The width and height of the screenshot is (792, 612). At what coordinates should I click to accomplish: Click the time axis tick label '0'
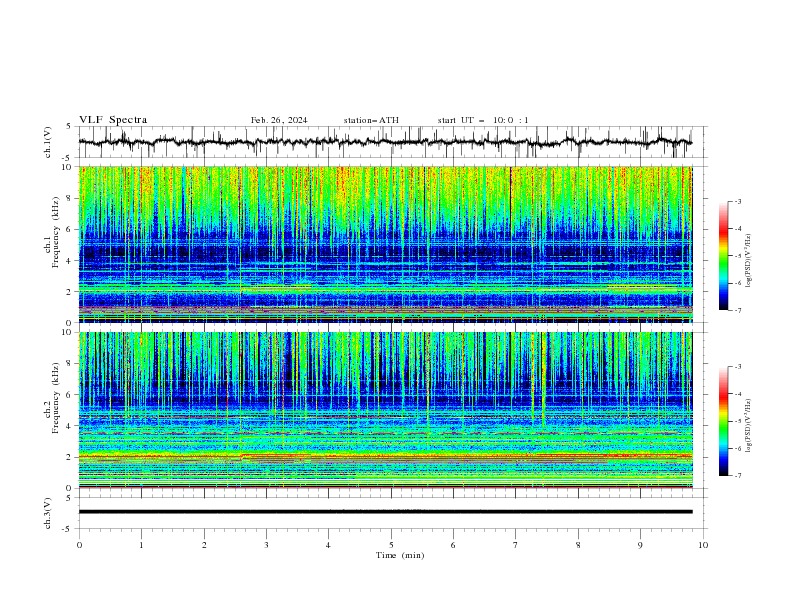(79, 545)
